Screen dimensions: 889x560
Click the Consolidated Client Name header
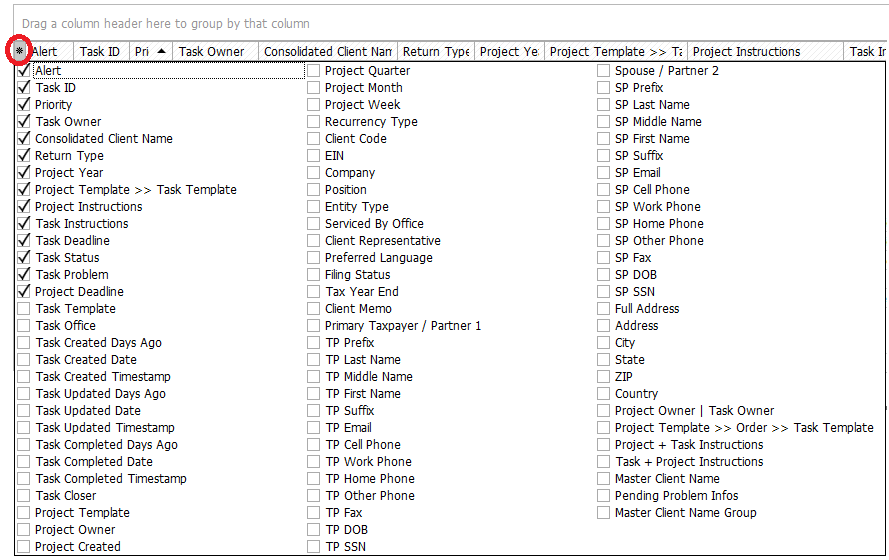[x=328, y=52]
